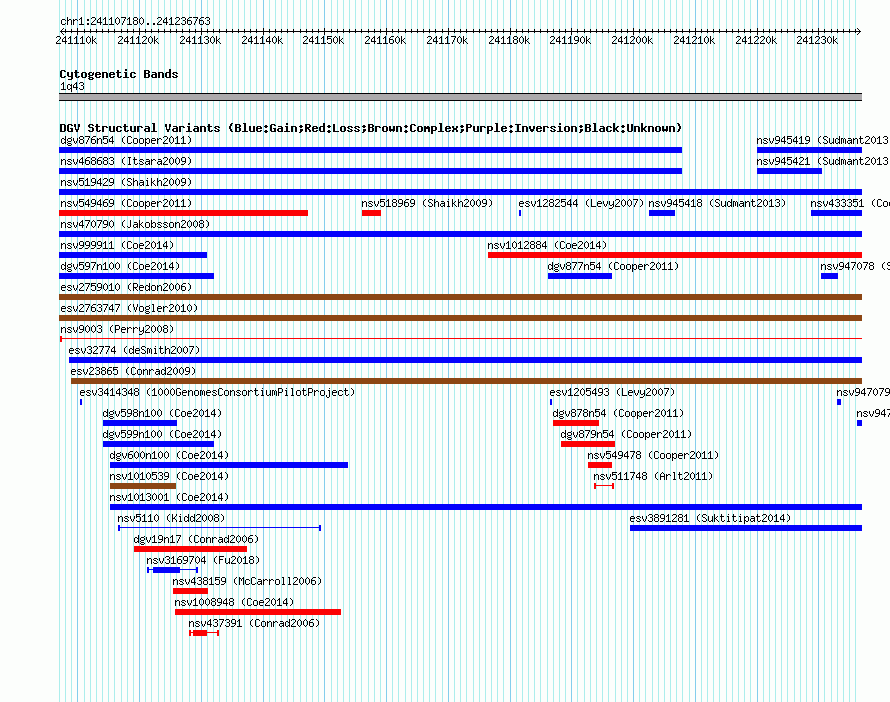
Task: Click the esv3414348 1000GenomesConsortiumPilotProject label
Action: pos(217,392)
